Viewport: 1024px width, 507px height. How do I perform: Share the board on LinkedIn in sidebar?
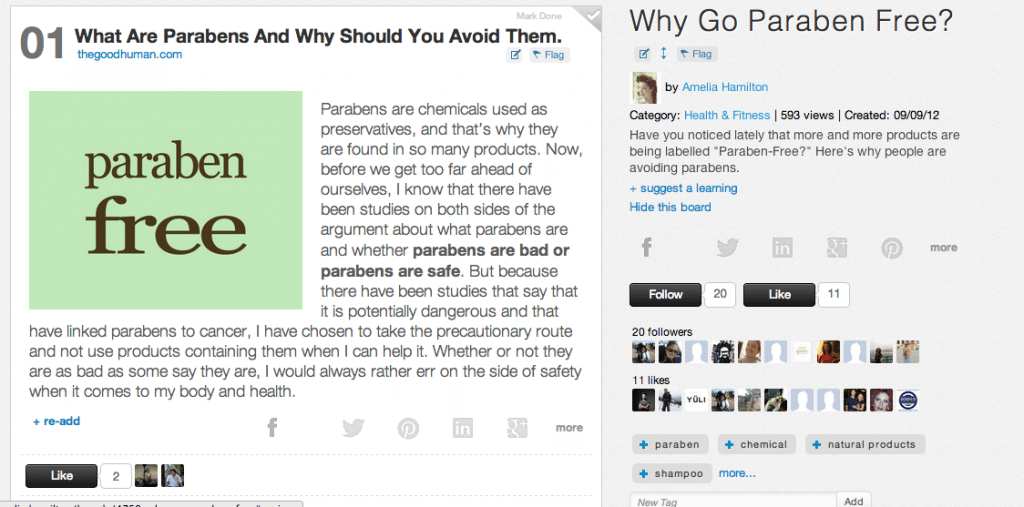click(x=782, y=248)
